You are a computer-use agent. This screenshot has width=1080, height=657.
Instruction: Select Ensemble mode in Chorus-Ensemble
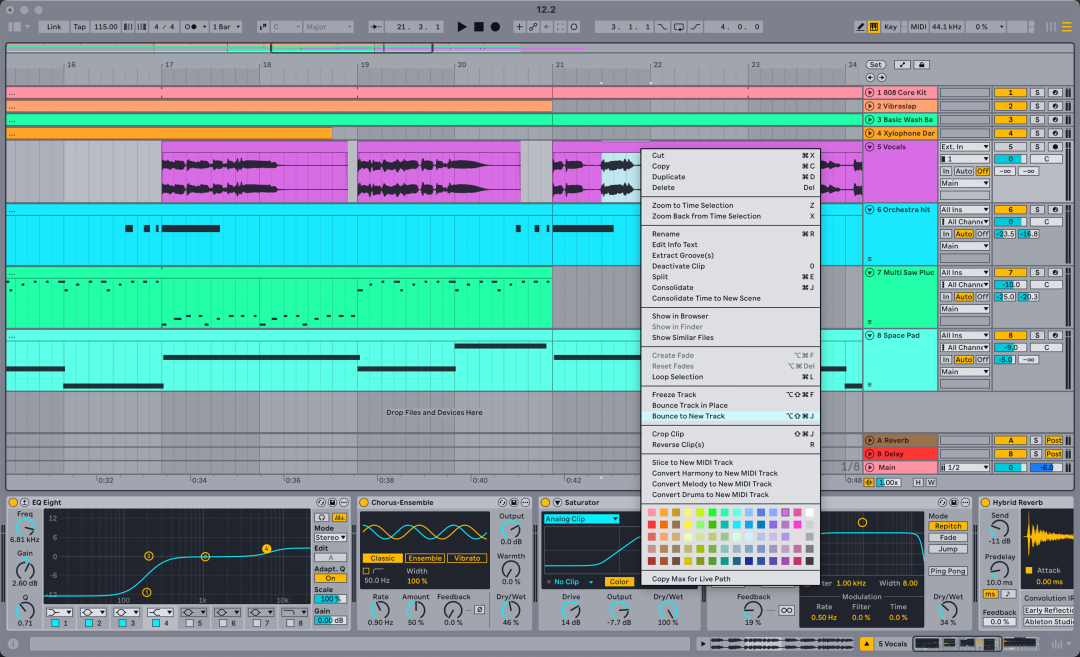click(x=424, y=559)
